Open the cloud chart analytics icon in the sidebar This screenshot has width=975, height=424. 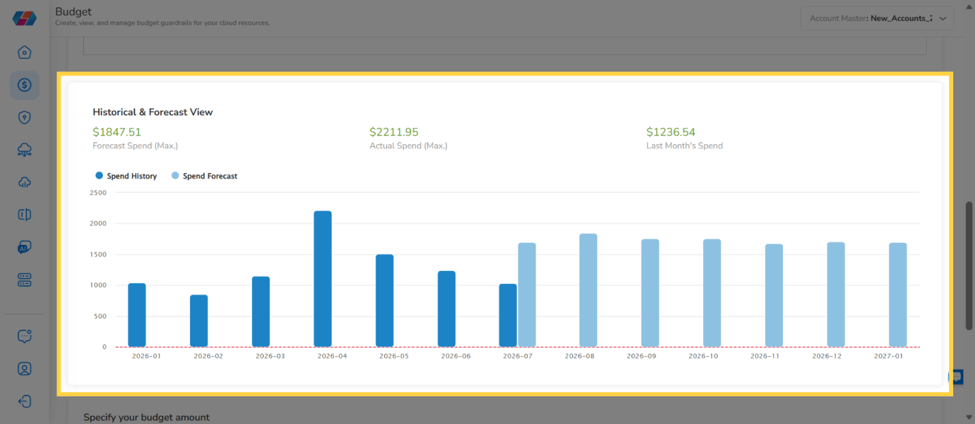click(x=24, y=182)
